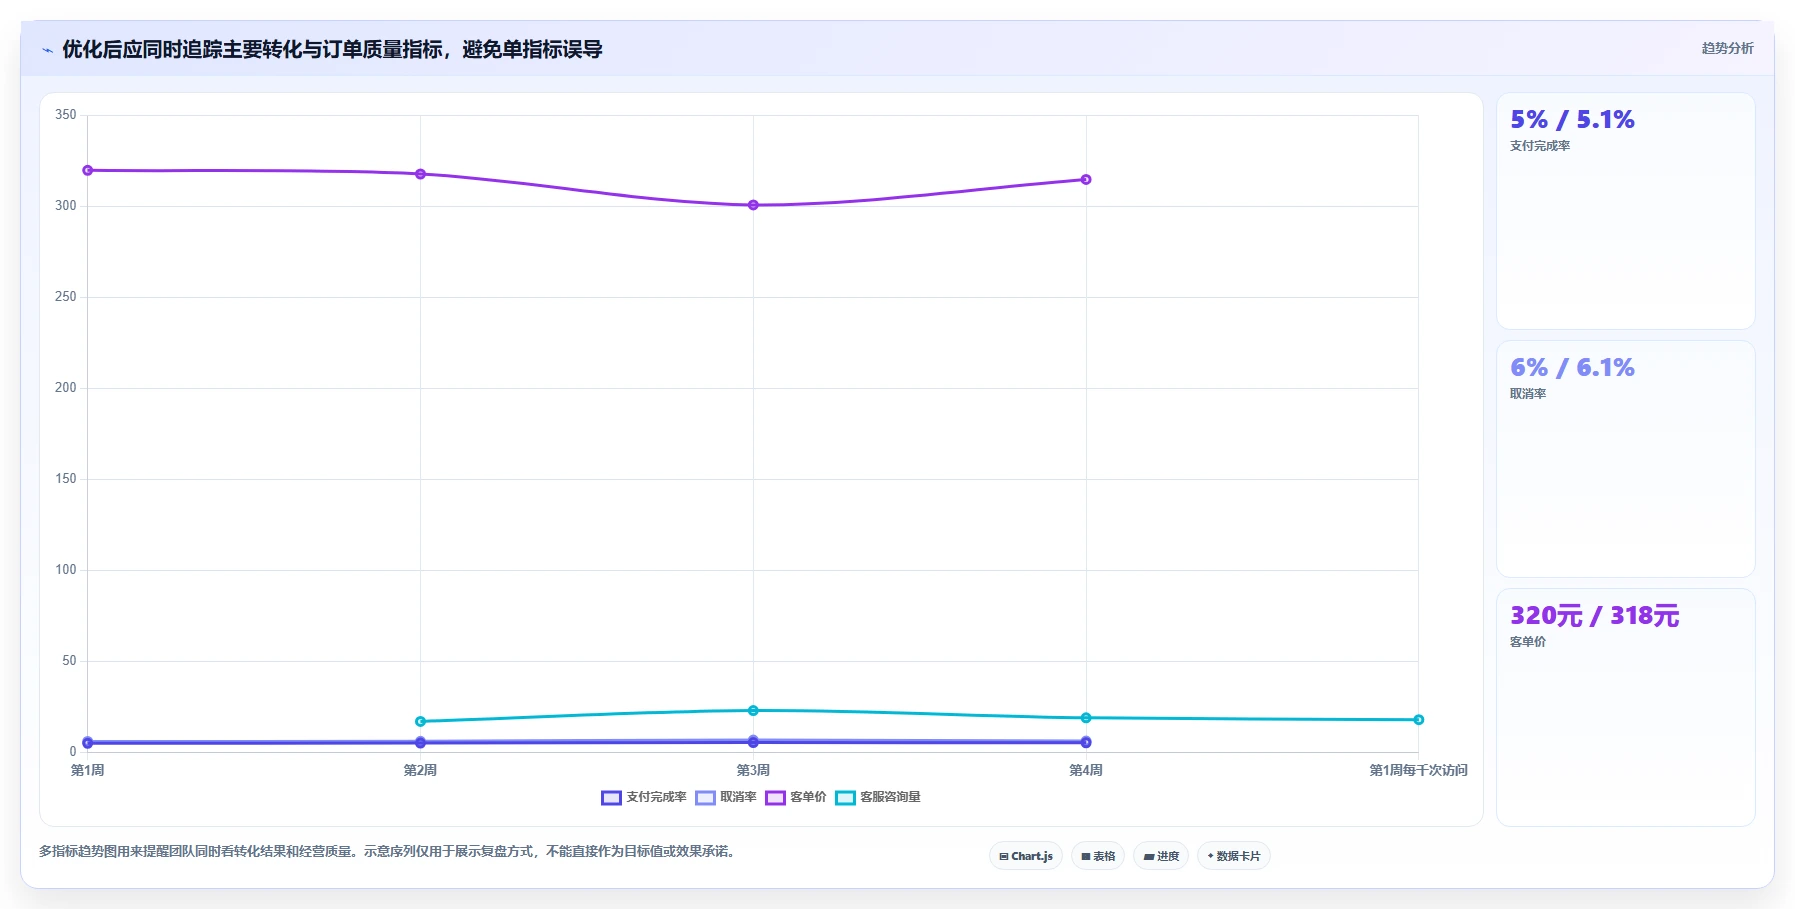
Task: Click the 第1周每千次访问 axis label
Action: (1418, 770)
